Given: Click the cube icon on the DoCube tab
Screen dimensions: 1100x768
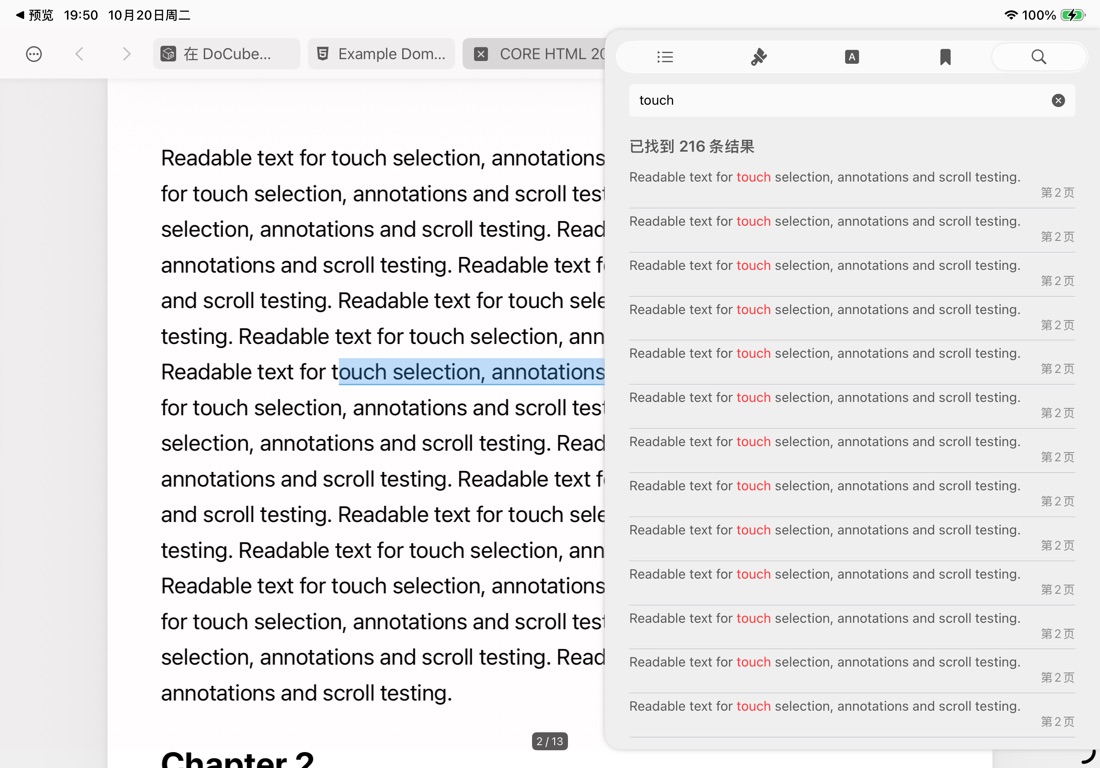Looking at the screenshot, I should (x=168, y=54).
